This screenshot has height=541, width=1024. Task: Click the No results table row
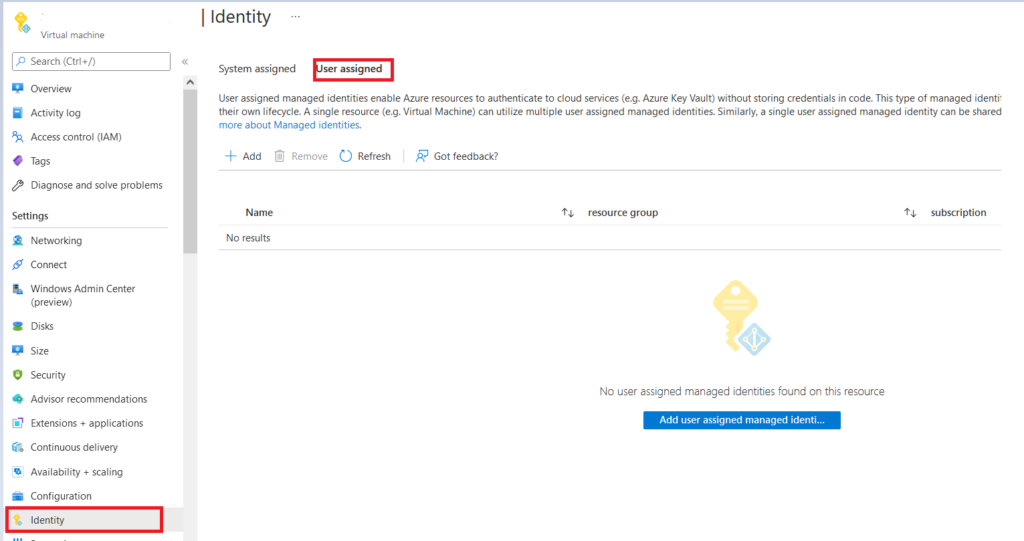609,238
